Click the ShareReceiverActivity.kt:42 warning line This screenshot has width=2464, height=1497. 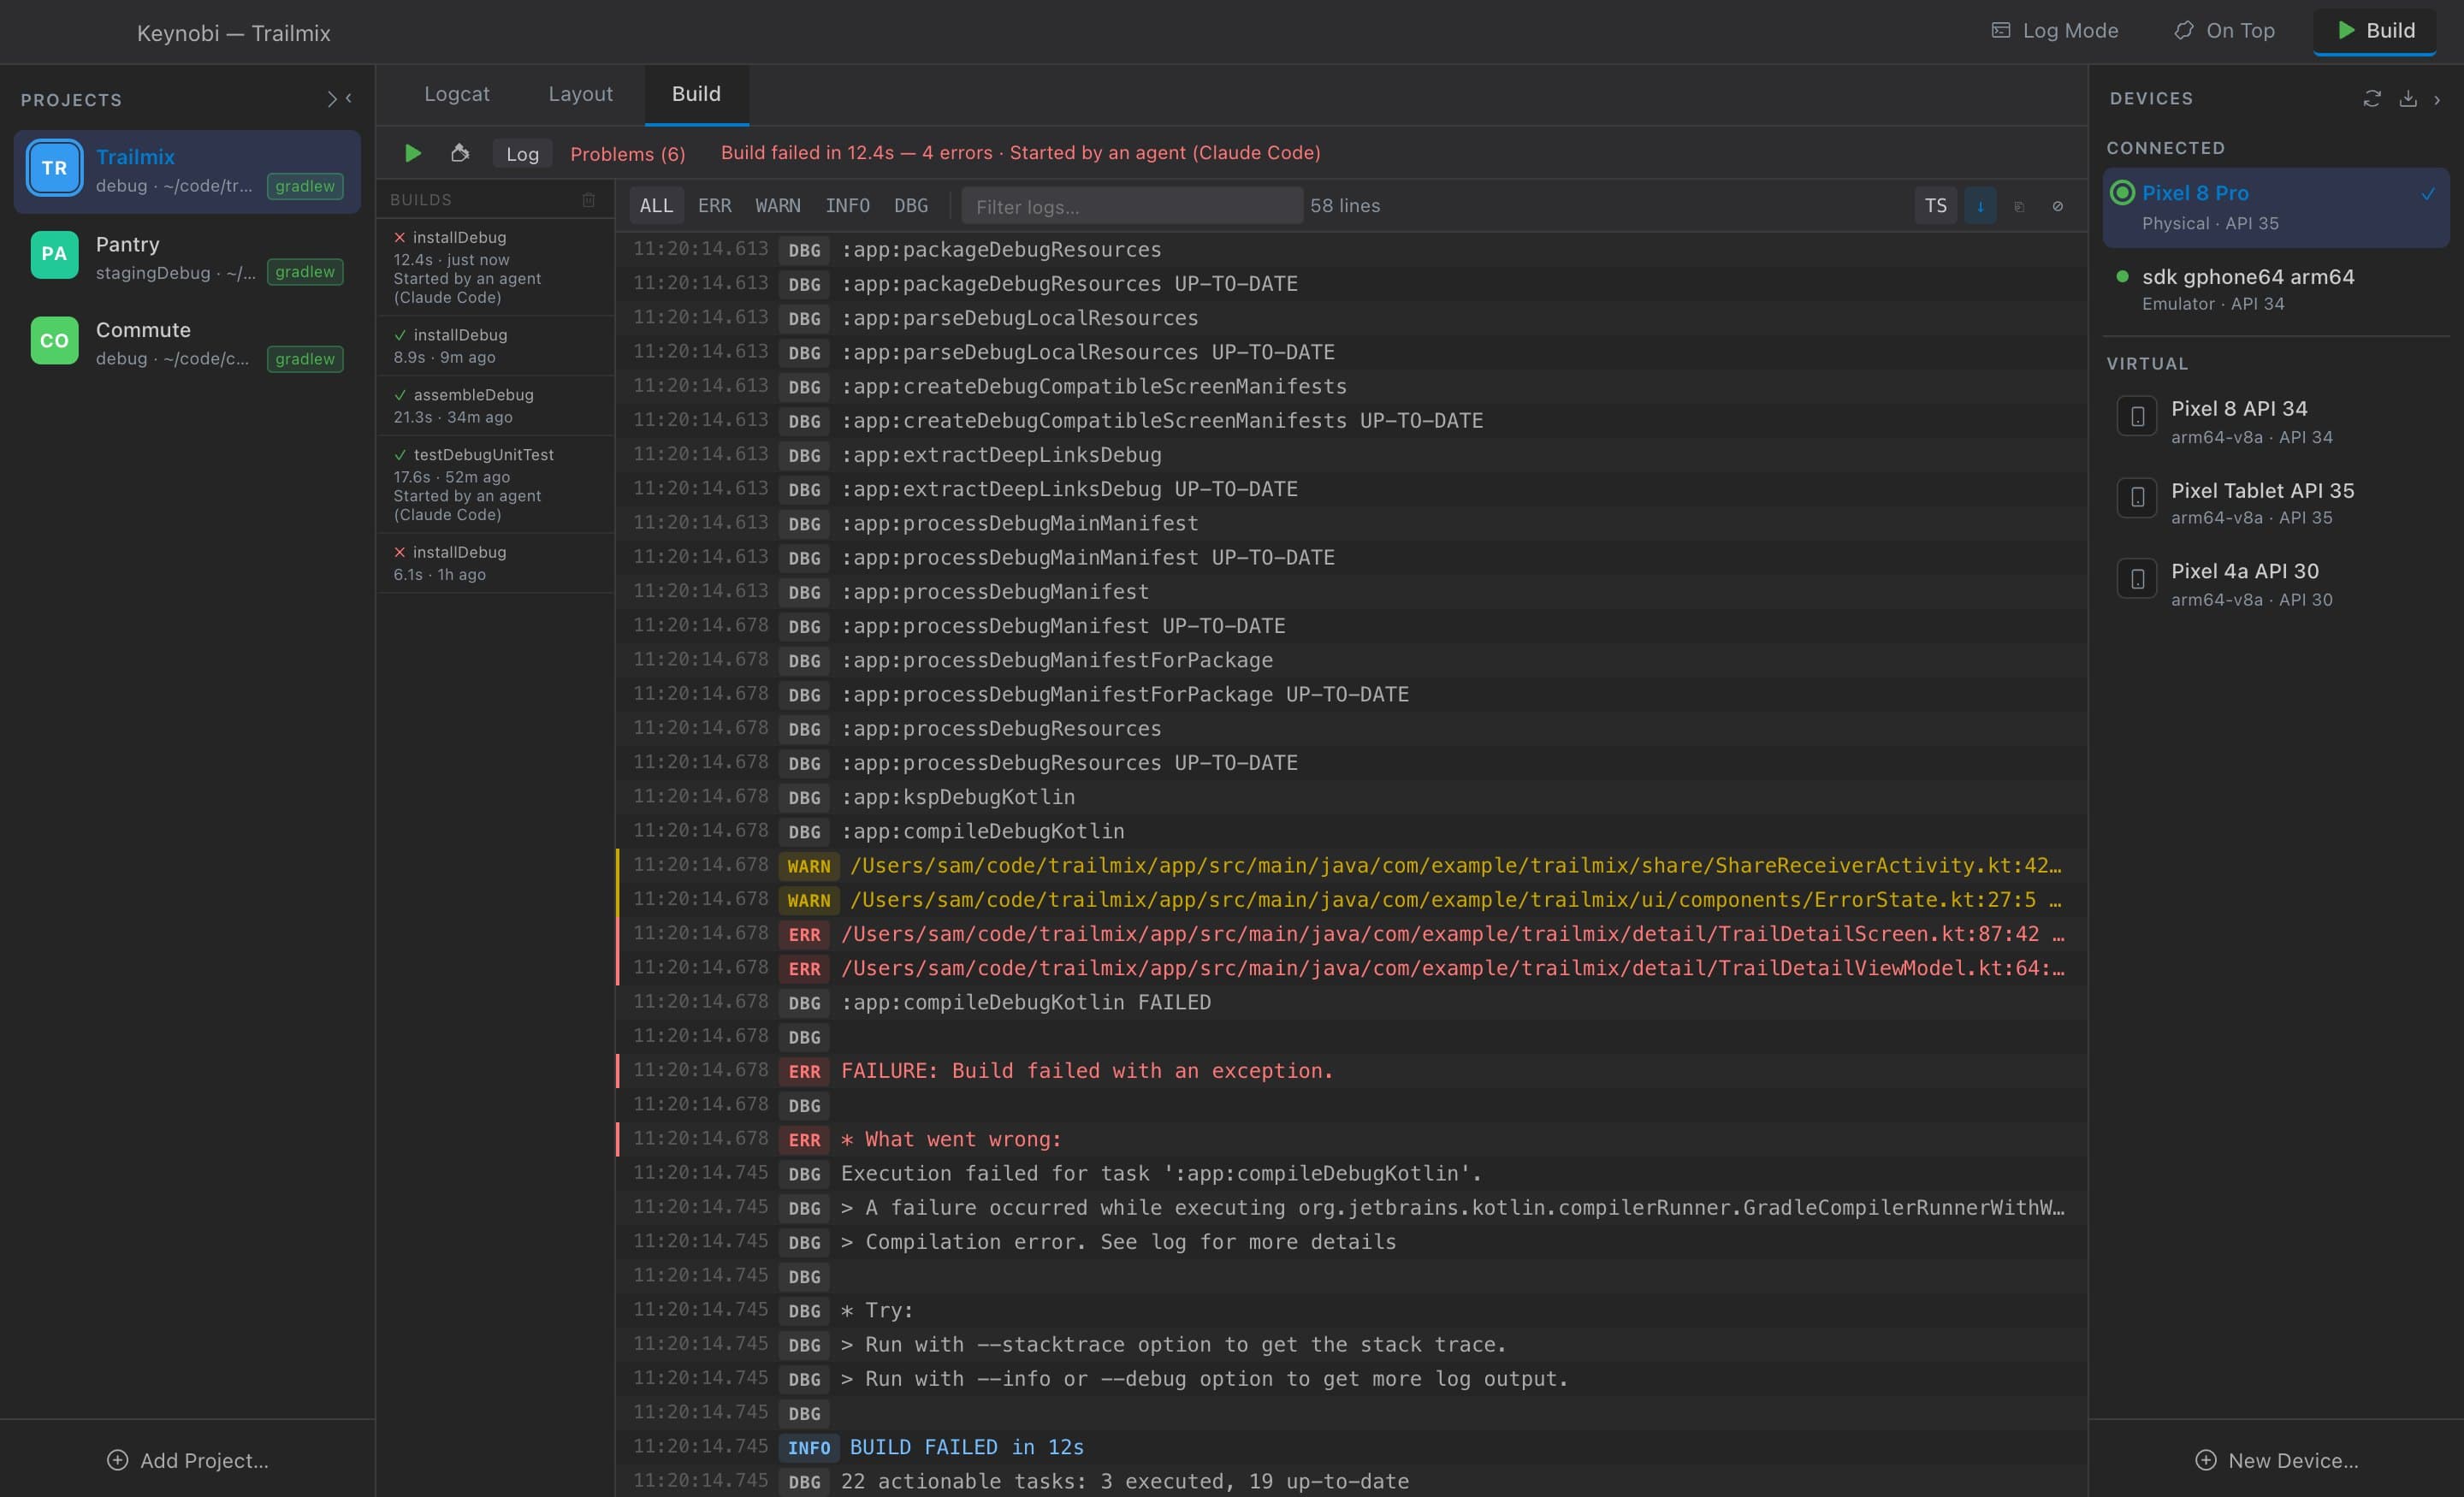click(x=1351, y=865)
